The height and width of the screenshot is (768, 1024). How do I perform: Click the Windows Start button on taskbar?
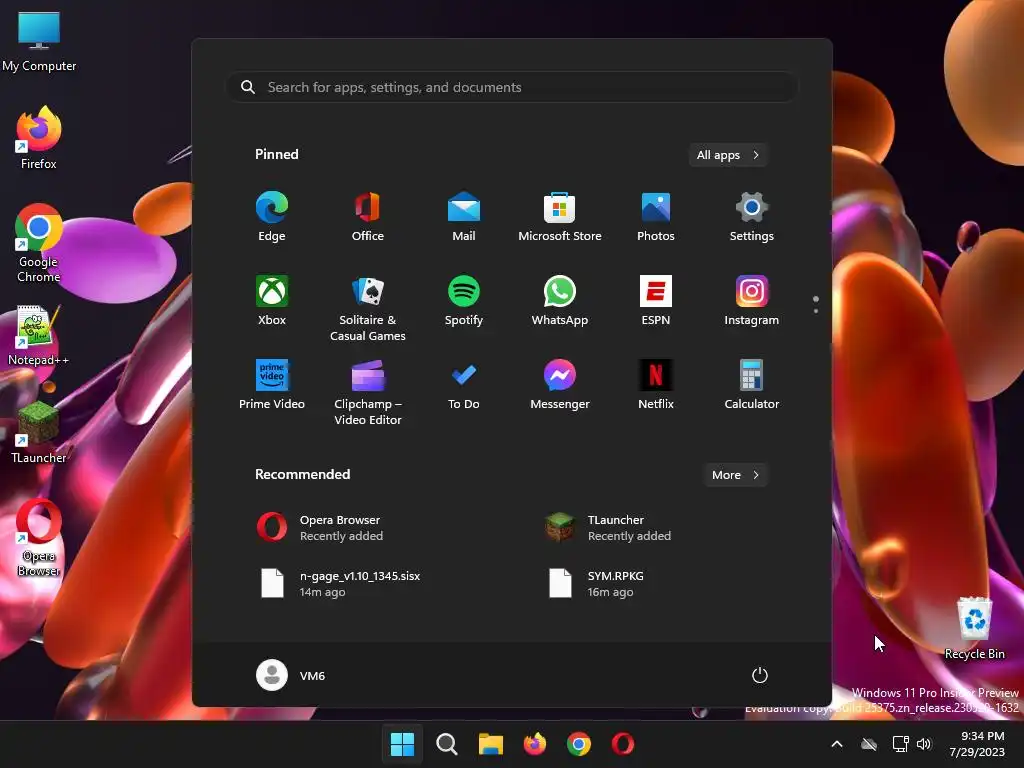coord(402,744)
